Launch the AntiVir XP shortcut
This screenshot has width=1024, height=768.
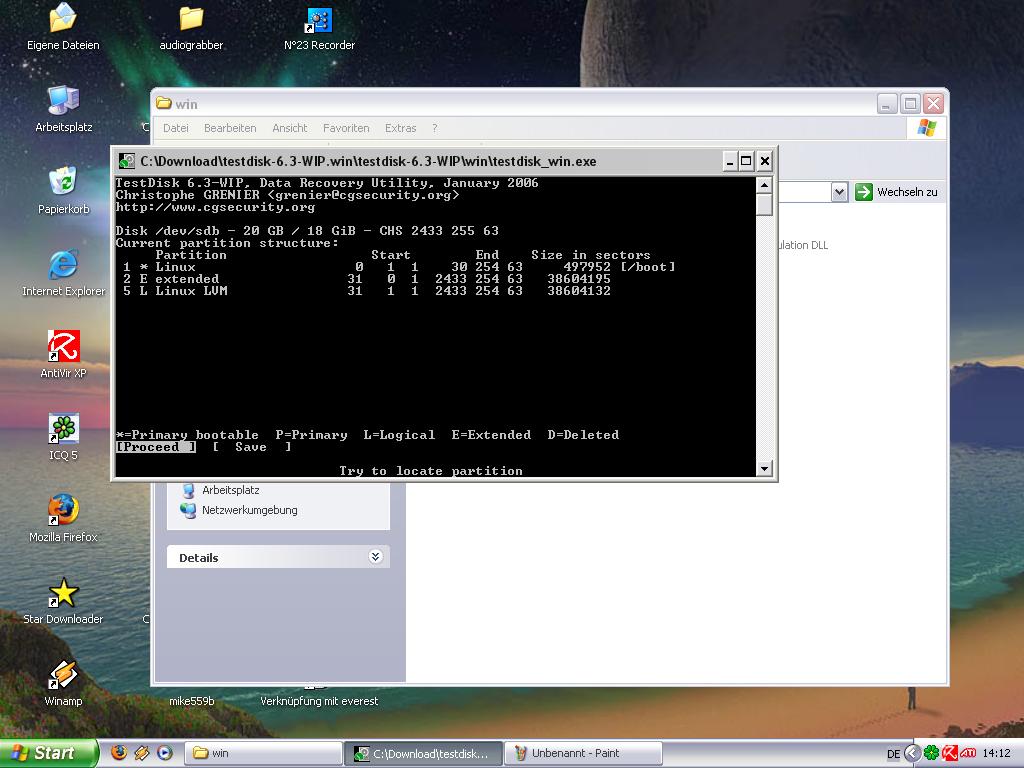[x=63, y=355]
